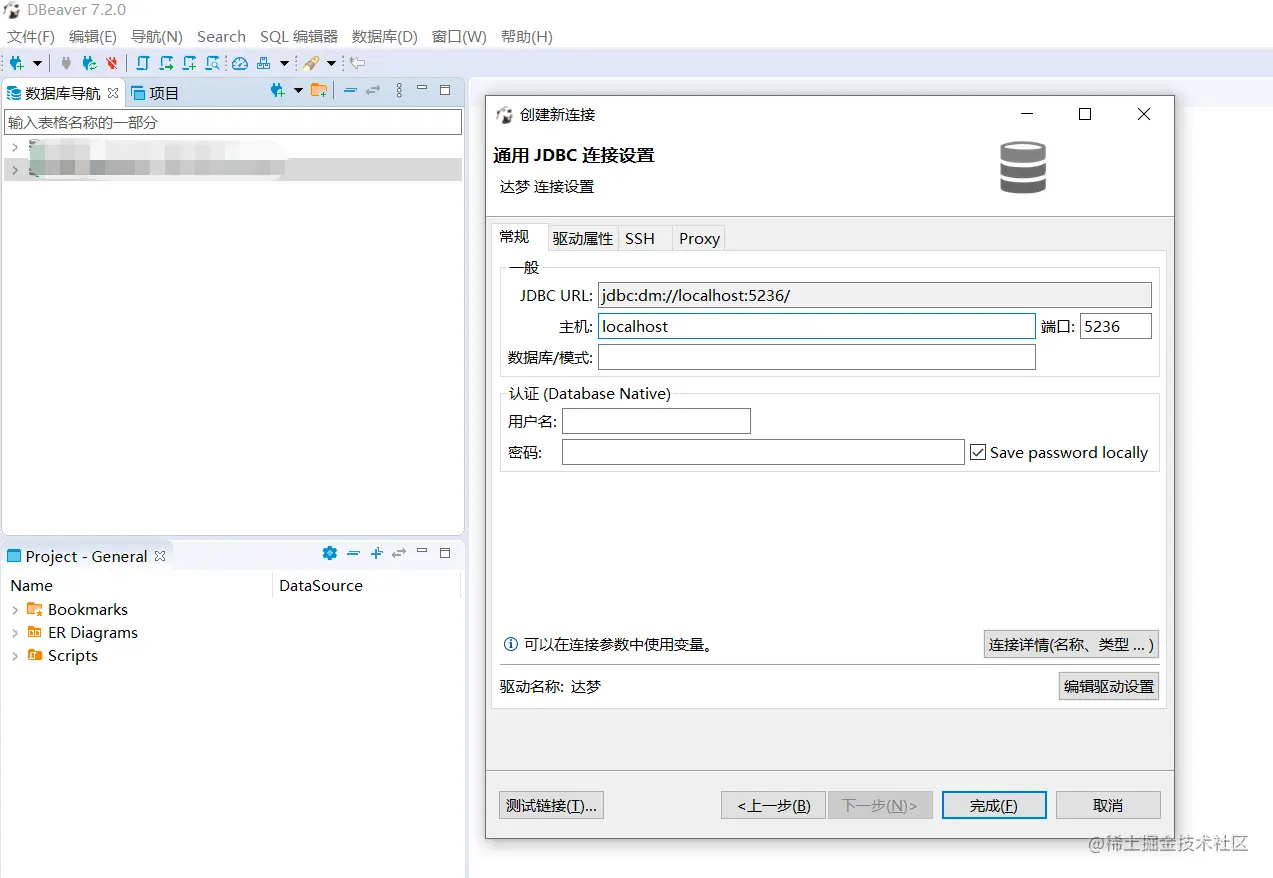
Task: Click 编辑驱动设置 button
Action: [1109, 686]
